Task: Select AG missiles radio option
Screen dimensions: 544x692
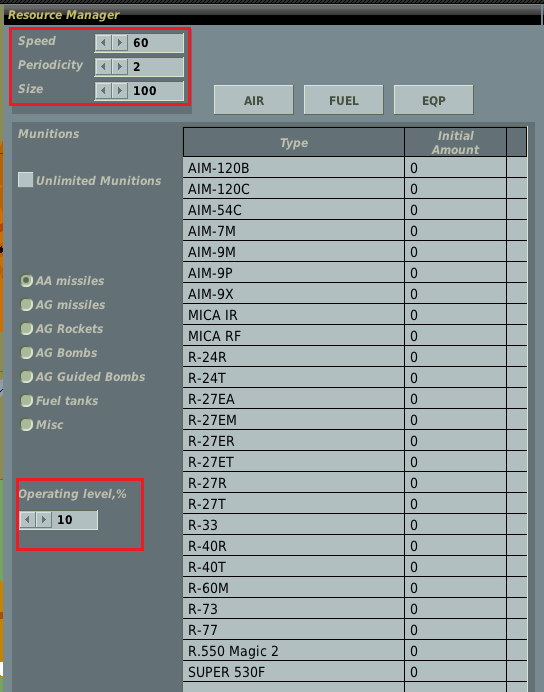Action: pyautogui.click(x=26, y=305)
